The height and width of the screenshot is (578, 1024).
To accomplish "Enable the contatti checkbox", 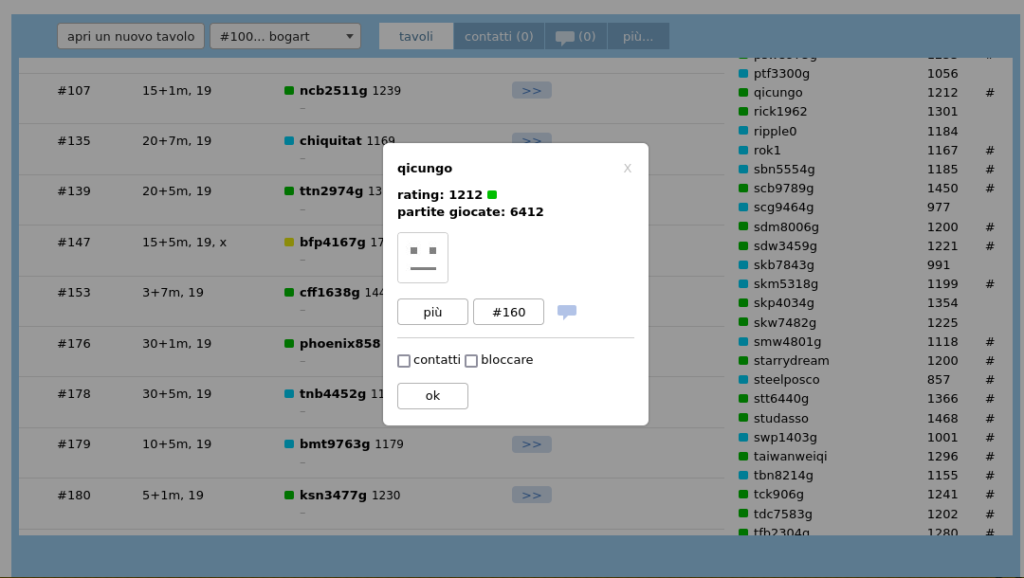I will coord(404,361).
